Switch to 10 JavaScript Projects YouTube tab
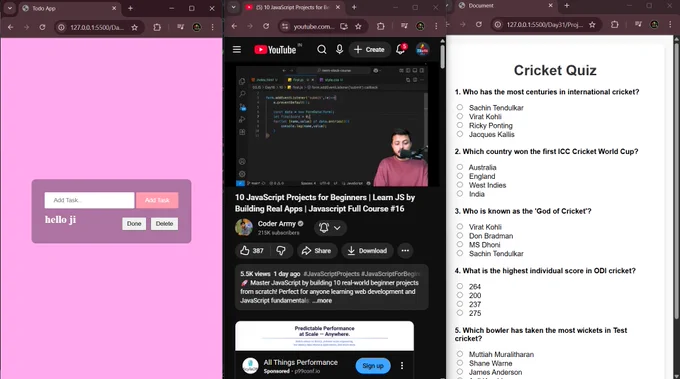Image resolution: width=680 pixels, height=379 pixels. point(293,7)
